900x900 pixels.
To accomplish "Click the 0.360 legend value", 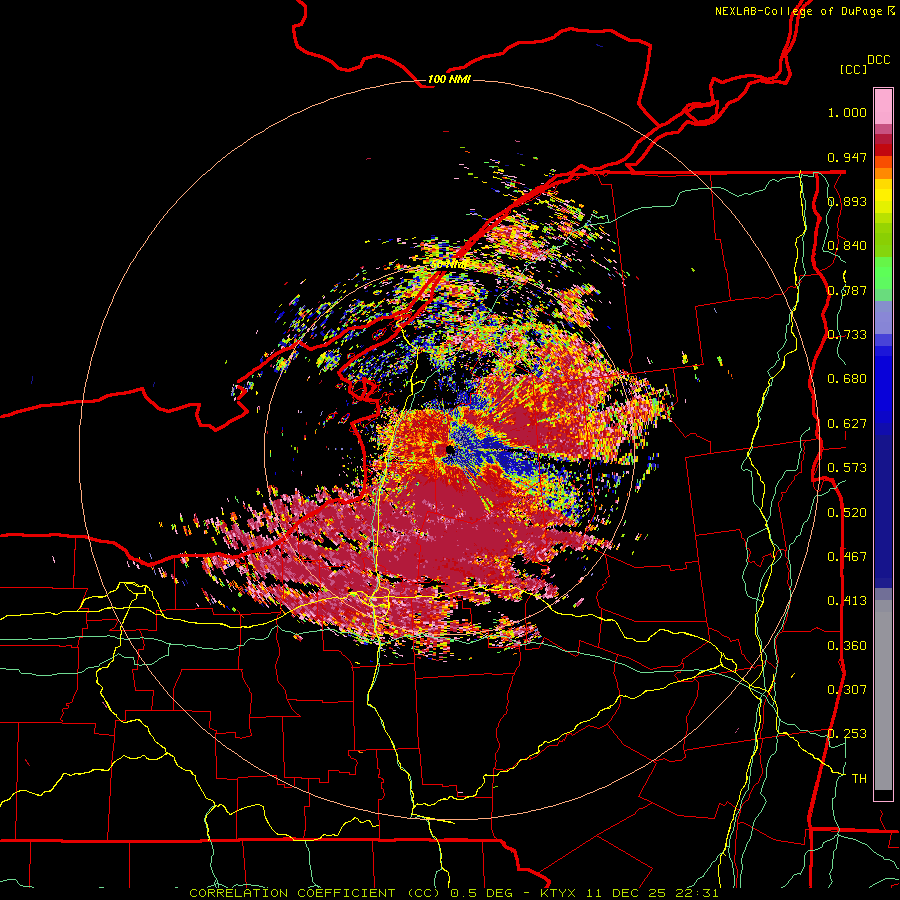I will [x=847, y=646].
